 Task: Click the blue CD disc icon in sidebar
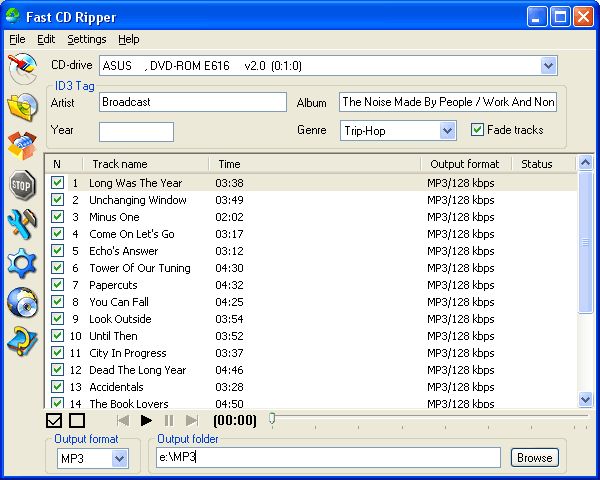click(x=22, y=302)
